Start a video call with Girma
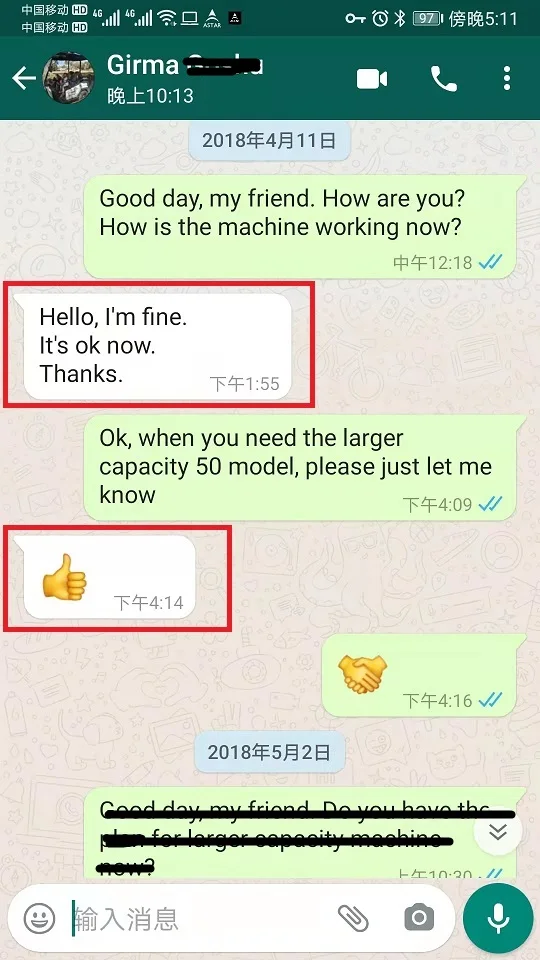Viewport: 540px width, 960px height. (372, 79)
